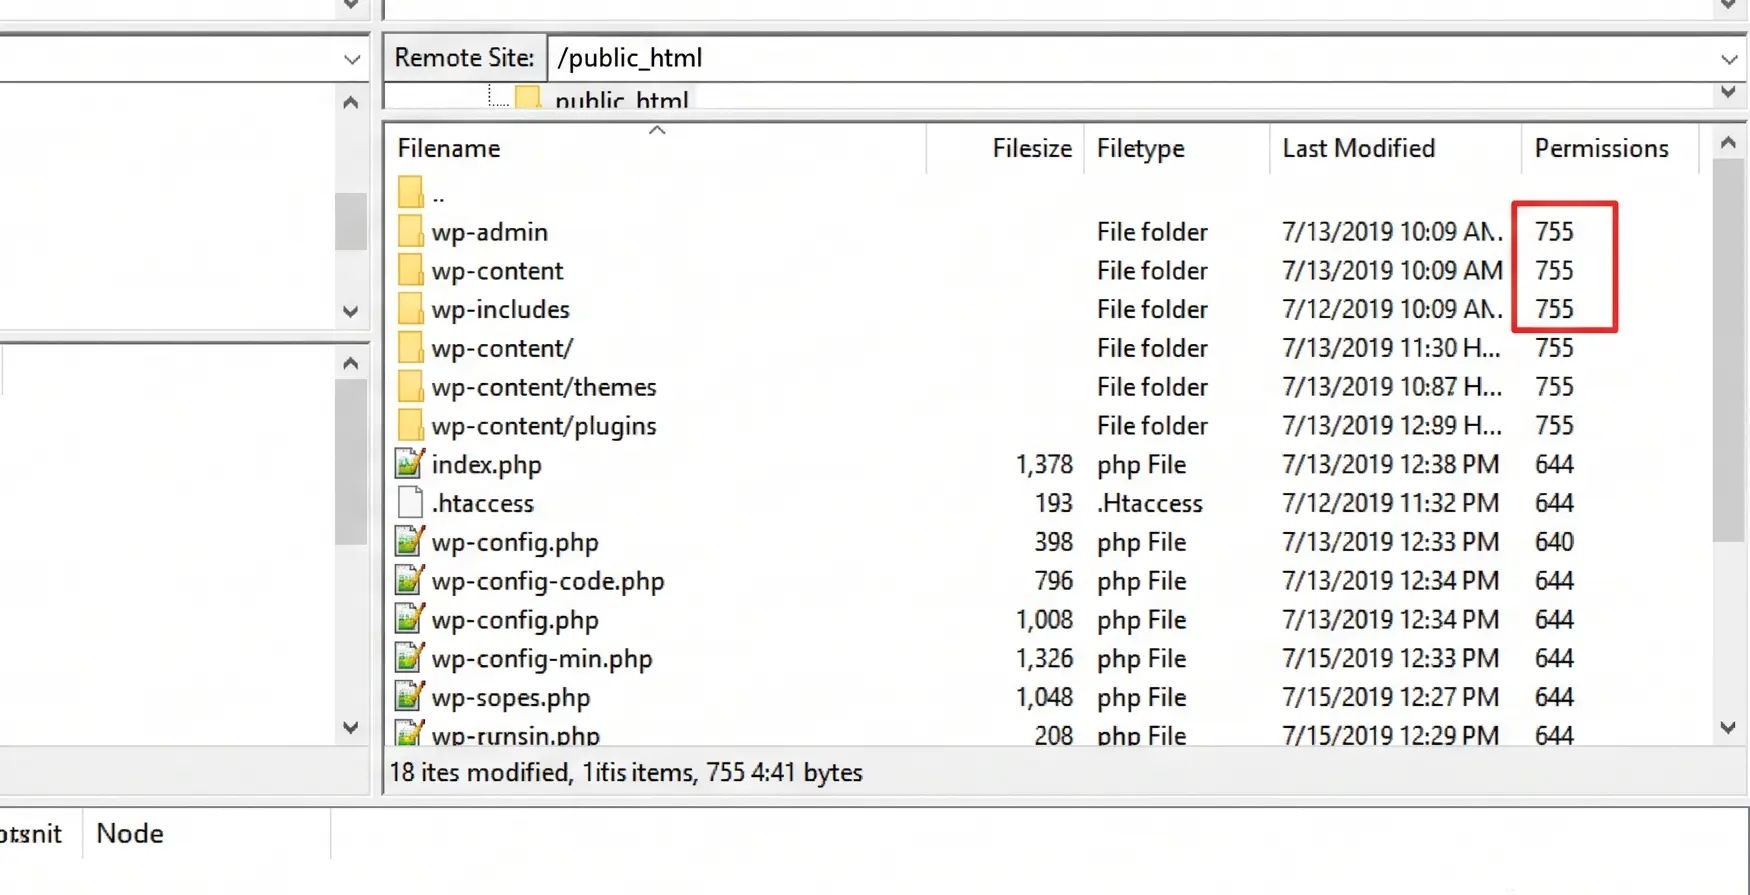
Task: Select the wp-runsin.php file name
Action: point(516,735)
